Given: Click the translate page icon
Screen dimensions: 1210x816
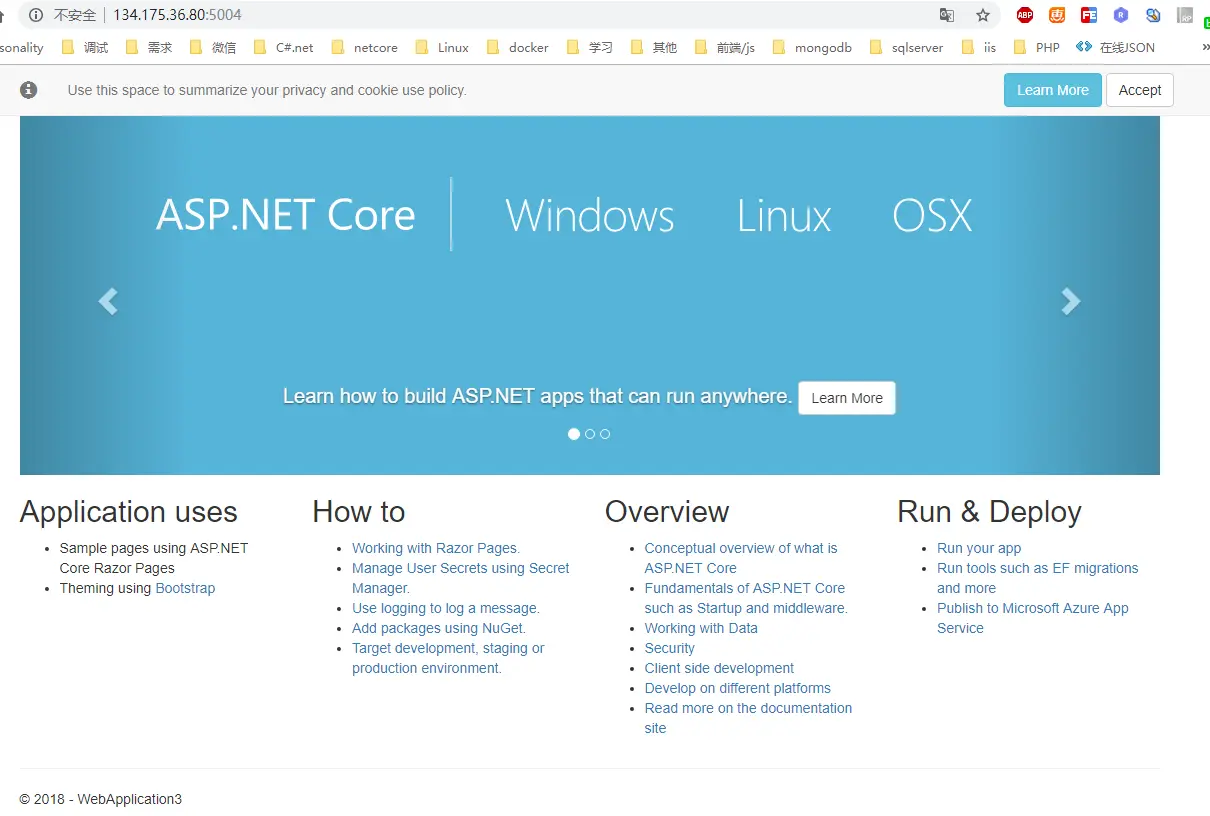Looking at the screenshot, I should pyautogui.click(x=946, y=15).
